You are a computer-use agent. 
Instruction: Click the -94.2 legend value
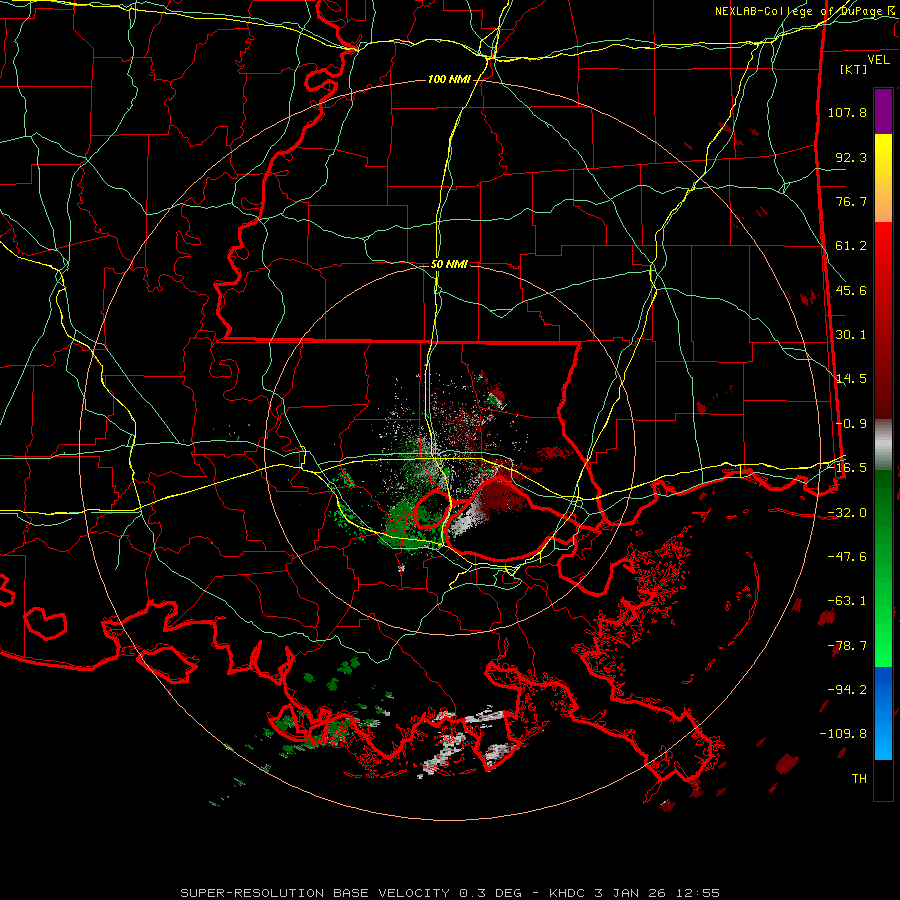coord(847,690)
